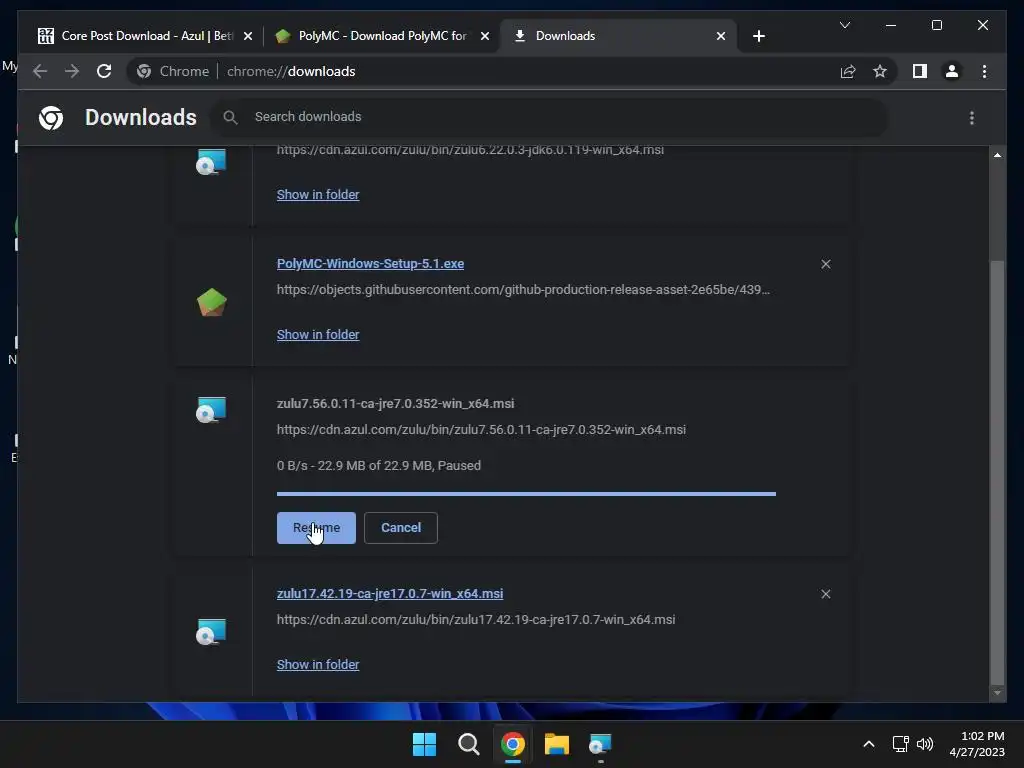Image resolution: width=1024 pixels, height=768 pixels.
Task: Open zulu17.42.19-ca-jre17.0.7 file link
Action: [x=390, y=594]
